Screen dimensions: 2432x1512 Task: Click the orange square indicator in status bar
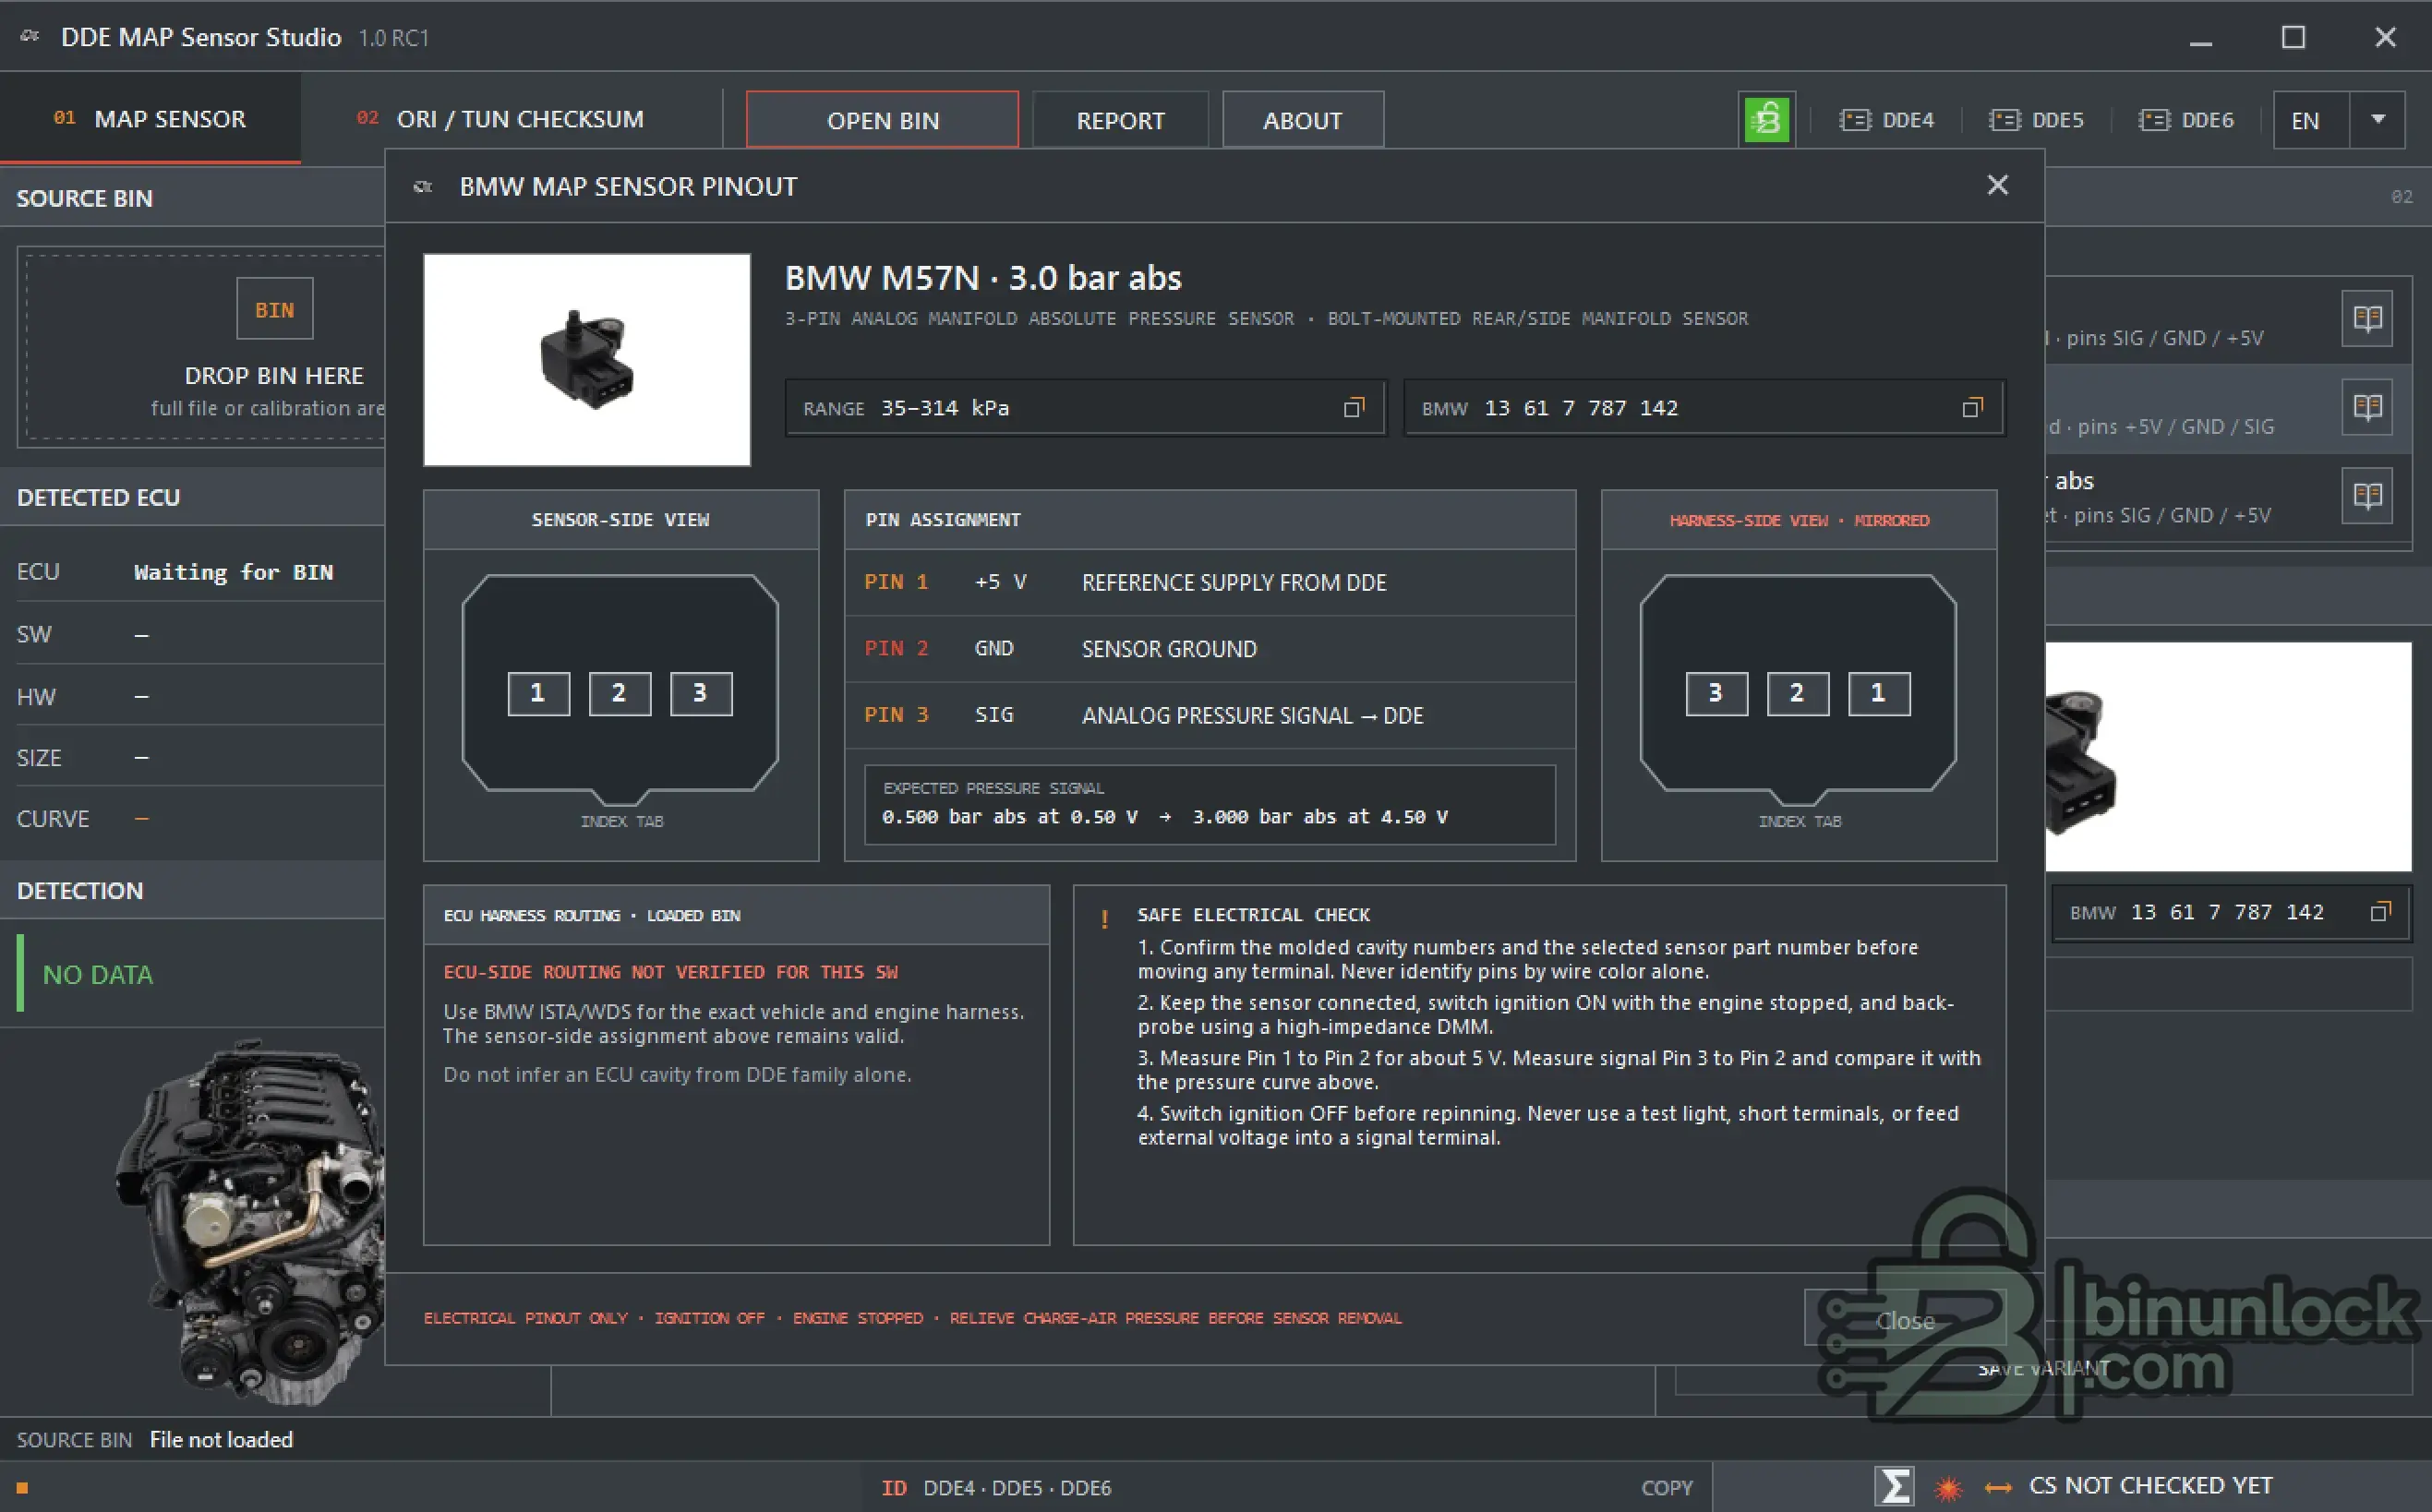pyautogui.click(x=22, y=1488)
